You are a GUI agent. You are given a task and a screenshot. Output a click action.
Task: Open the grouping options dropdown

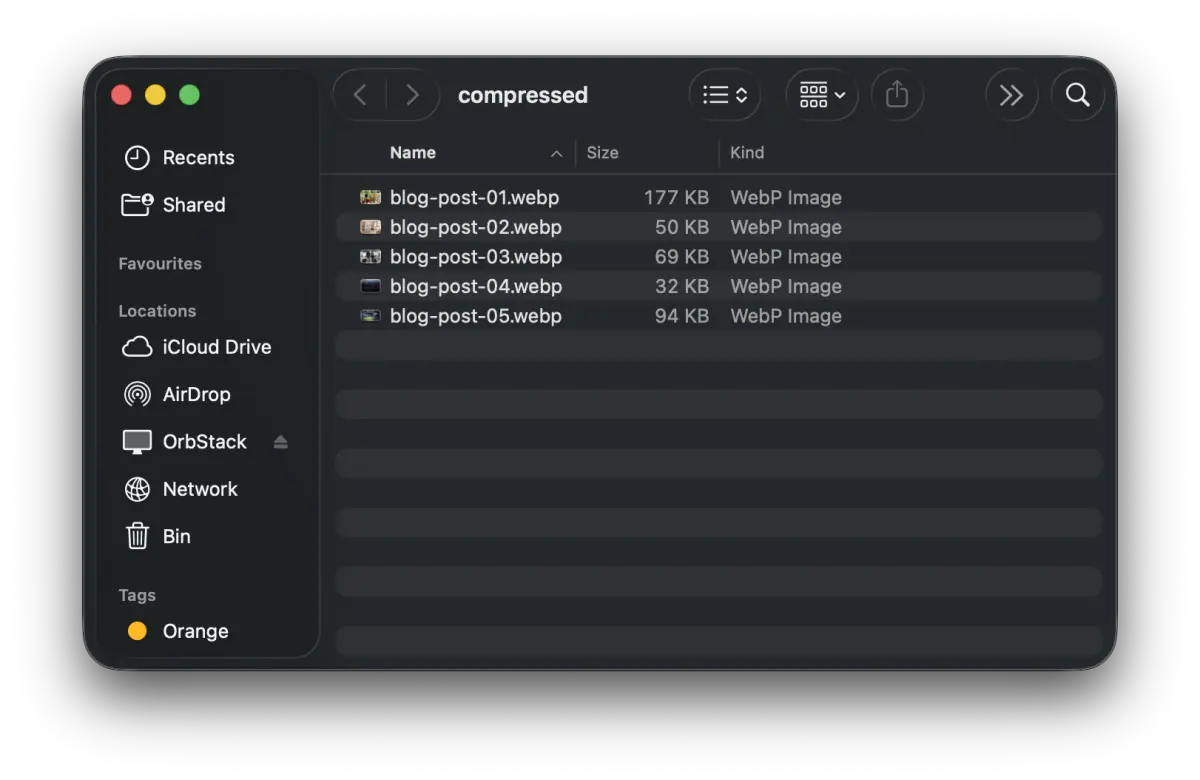coord(820,94)
